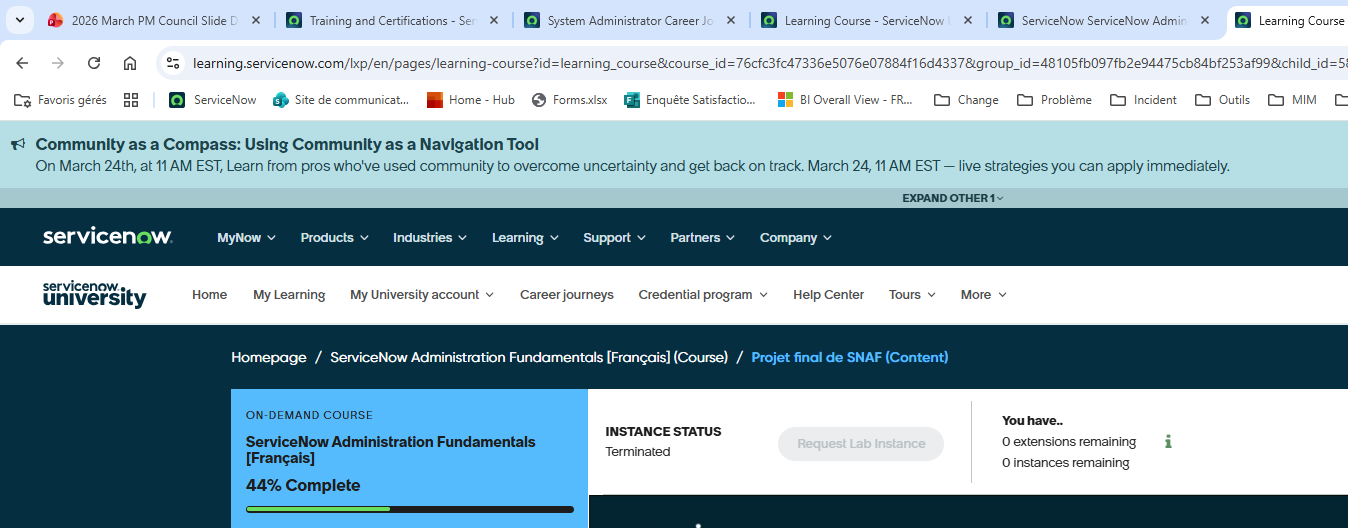Screen dimensions: 1348x528
Task: Expand the Products menu
Action: coord(334,238)
